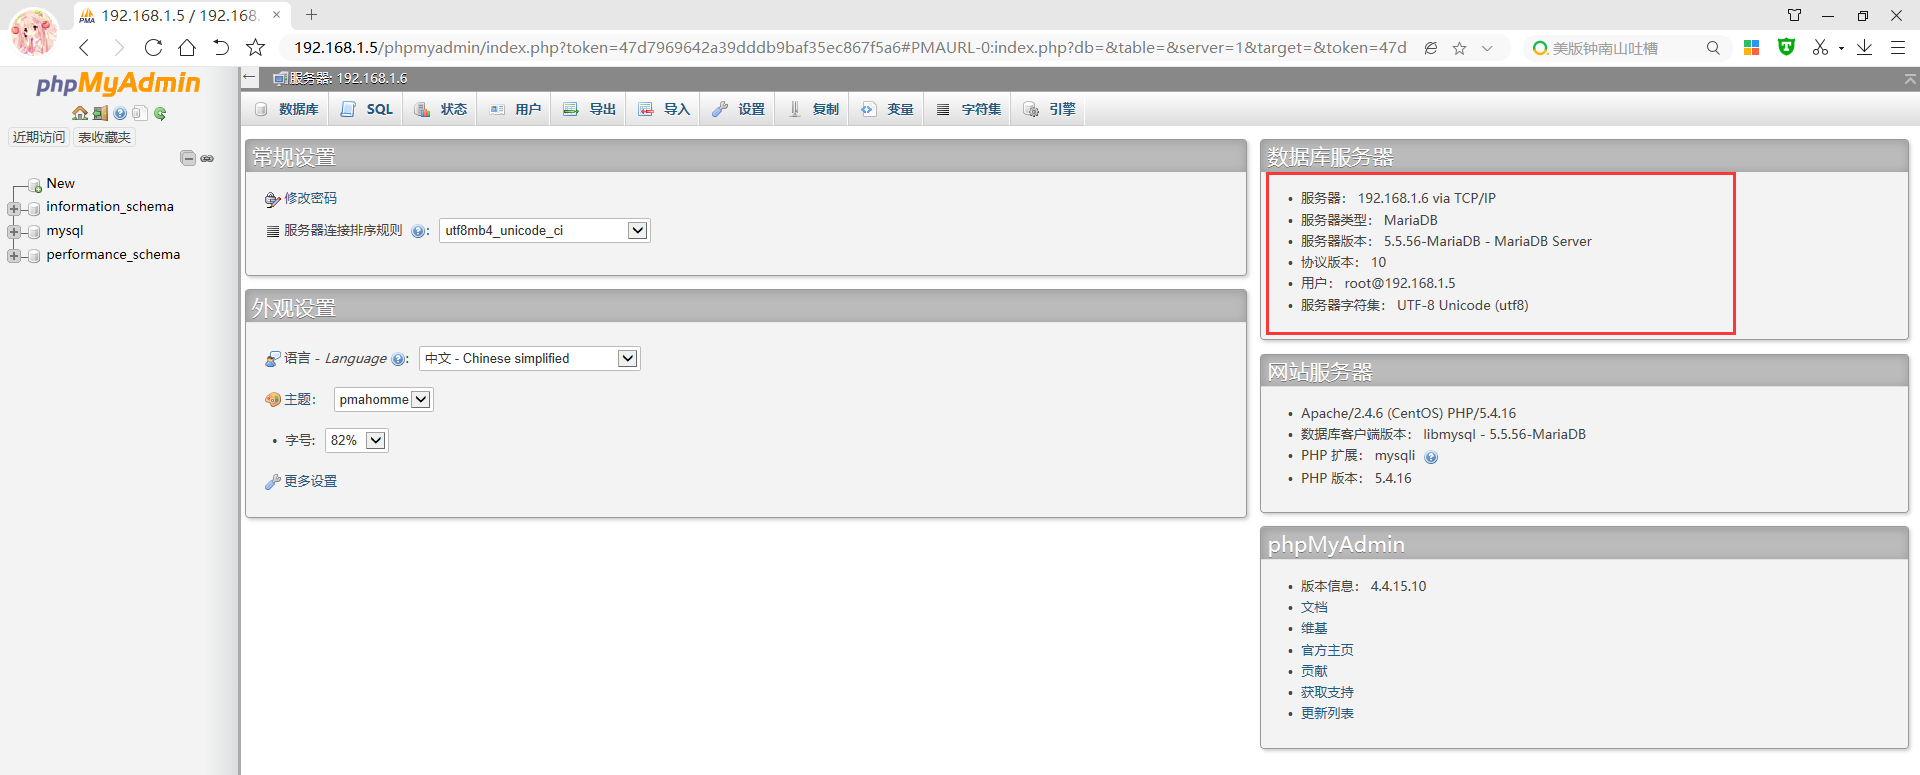Open the server connection collation dropdown
The image size is (1920, 775).
click(544, 231)
